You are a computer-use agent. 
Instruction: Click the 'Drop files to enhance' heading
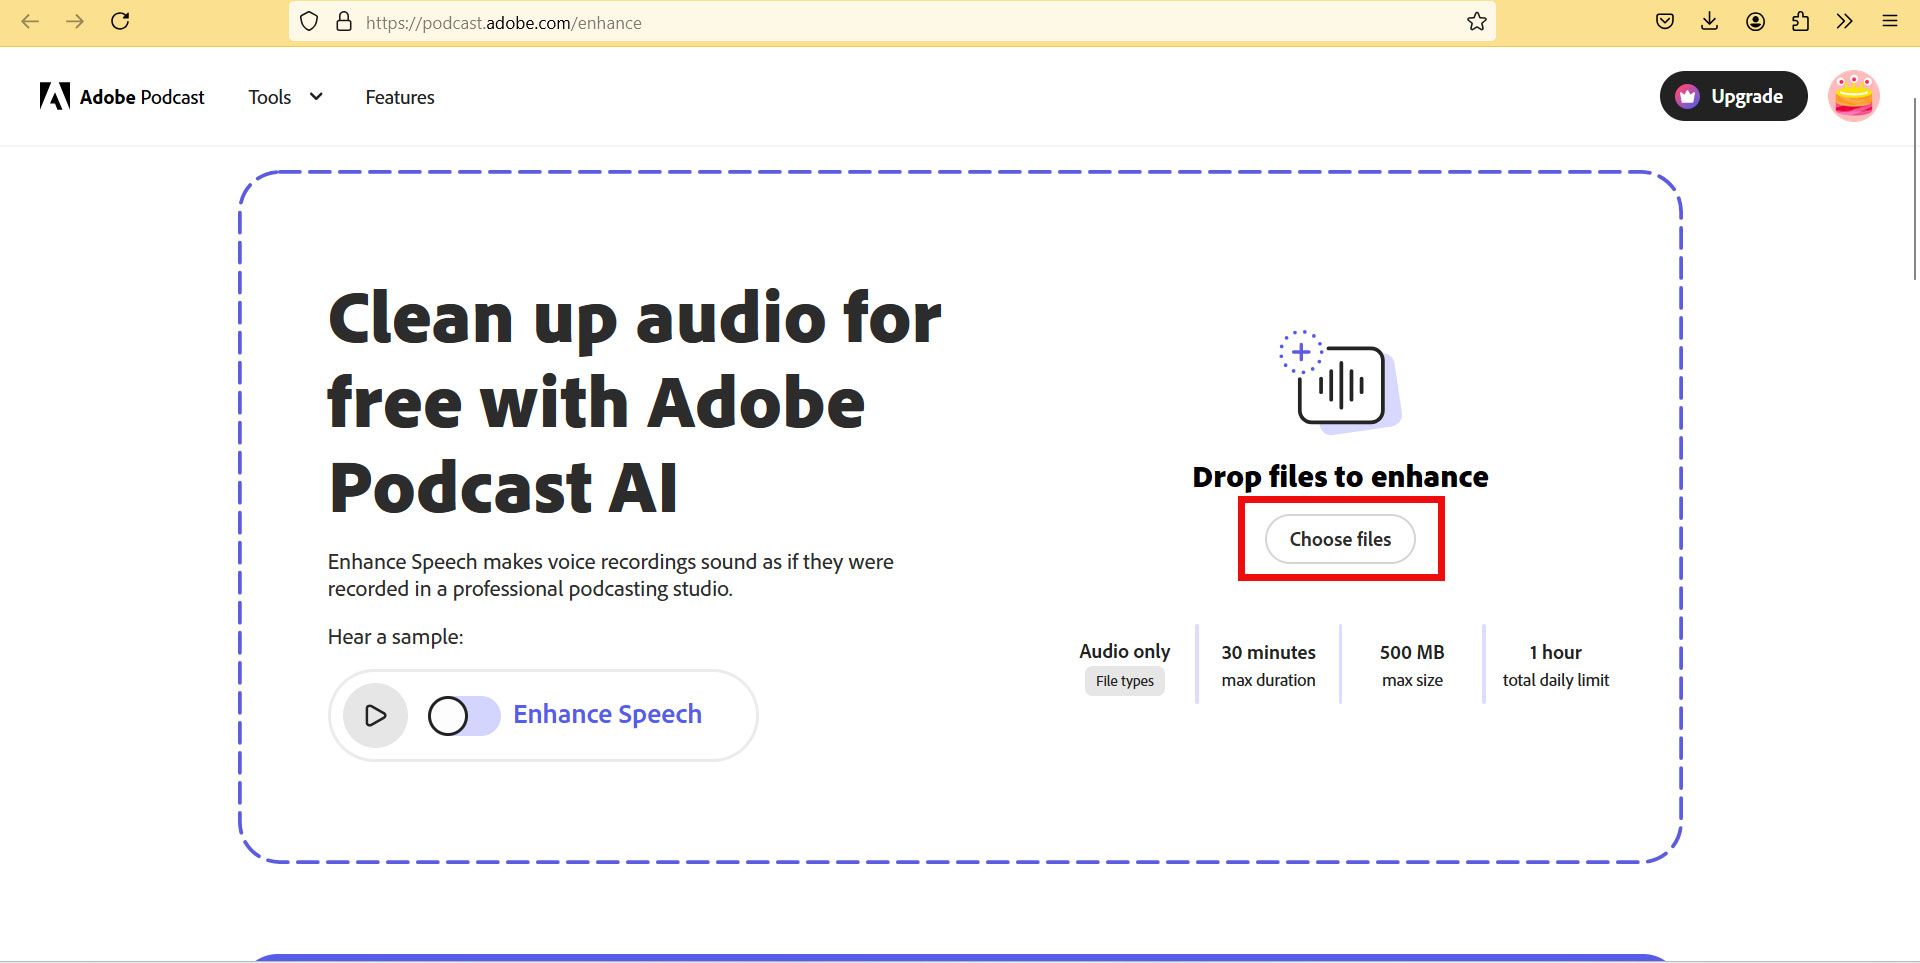click(x=1340, y=477)
